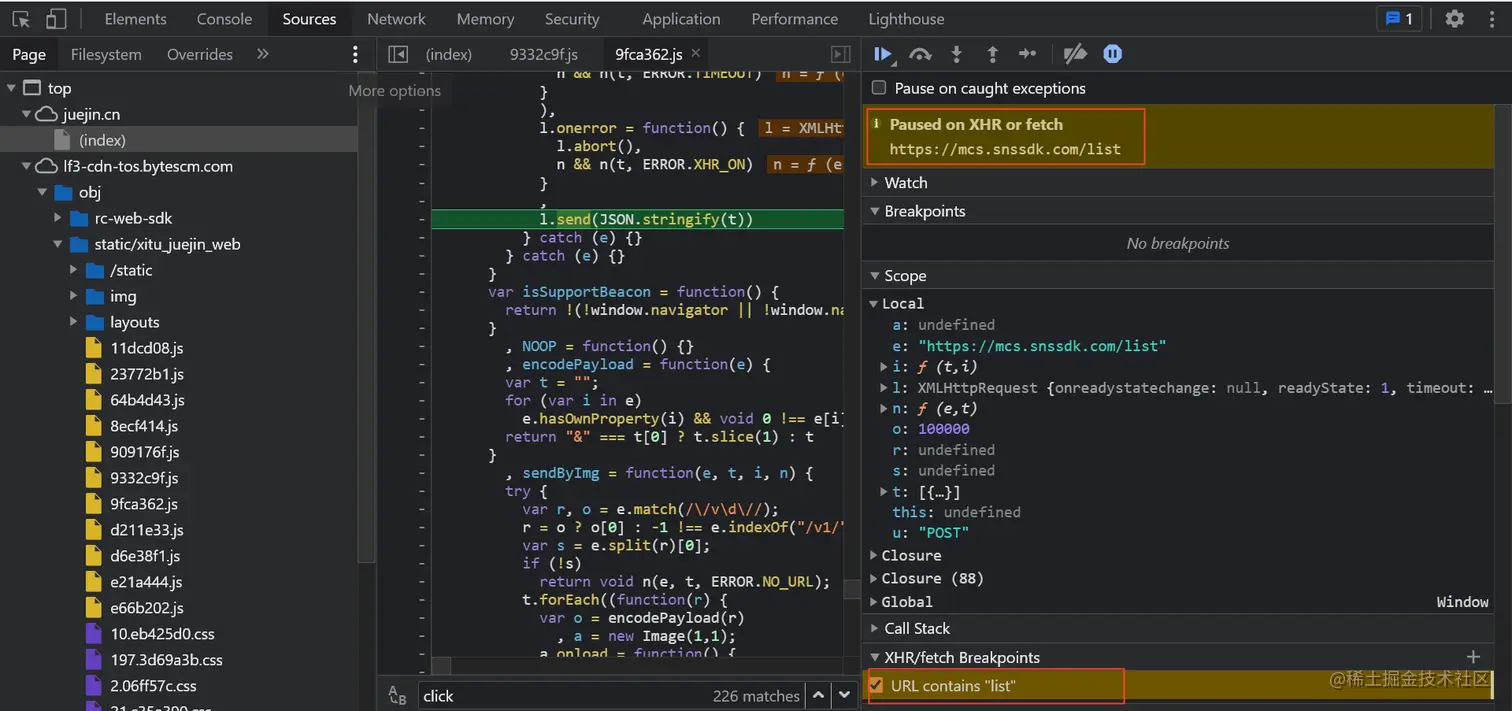
Task: Click the Step button in debugger toolbar
Action: 1028,54
